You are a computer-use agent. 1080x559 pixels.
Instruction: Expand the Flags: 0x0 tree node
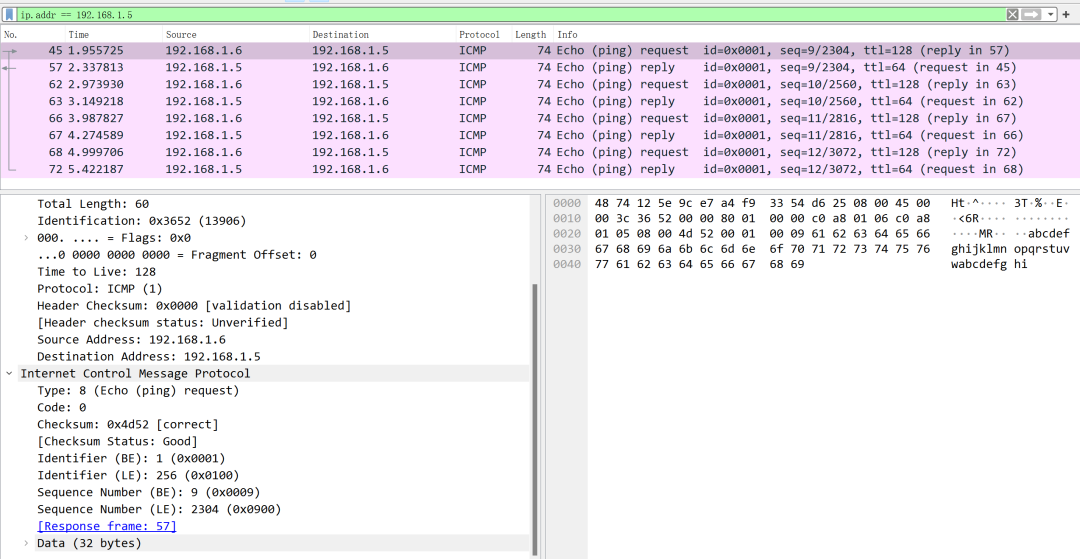click(25, 238)
